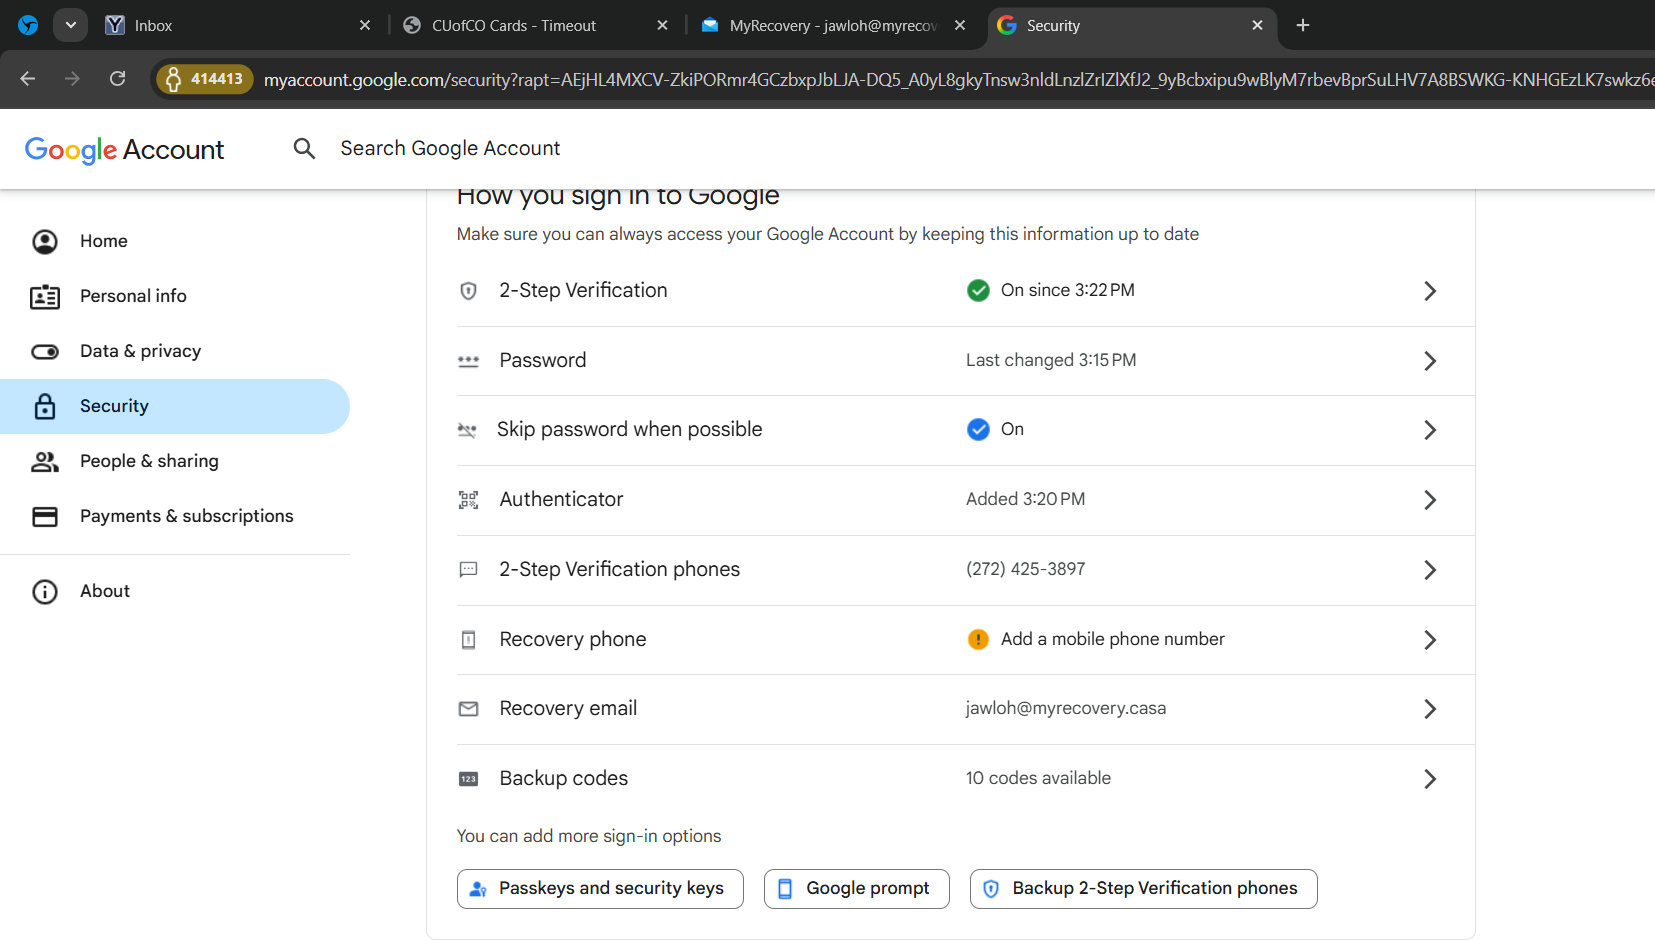Click the Personal info ID card icon
This screenshot has width=1655, height=940.
pyautogui.click(x=45, y=296)
